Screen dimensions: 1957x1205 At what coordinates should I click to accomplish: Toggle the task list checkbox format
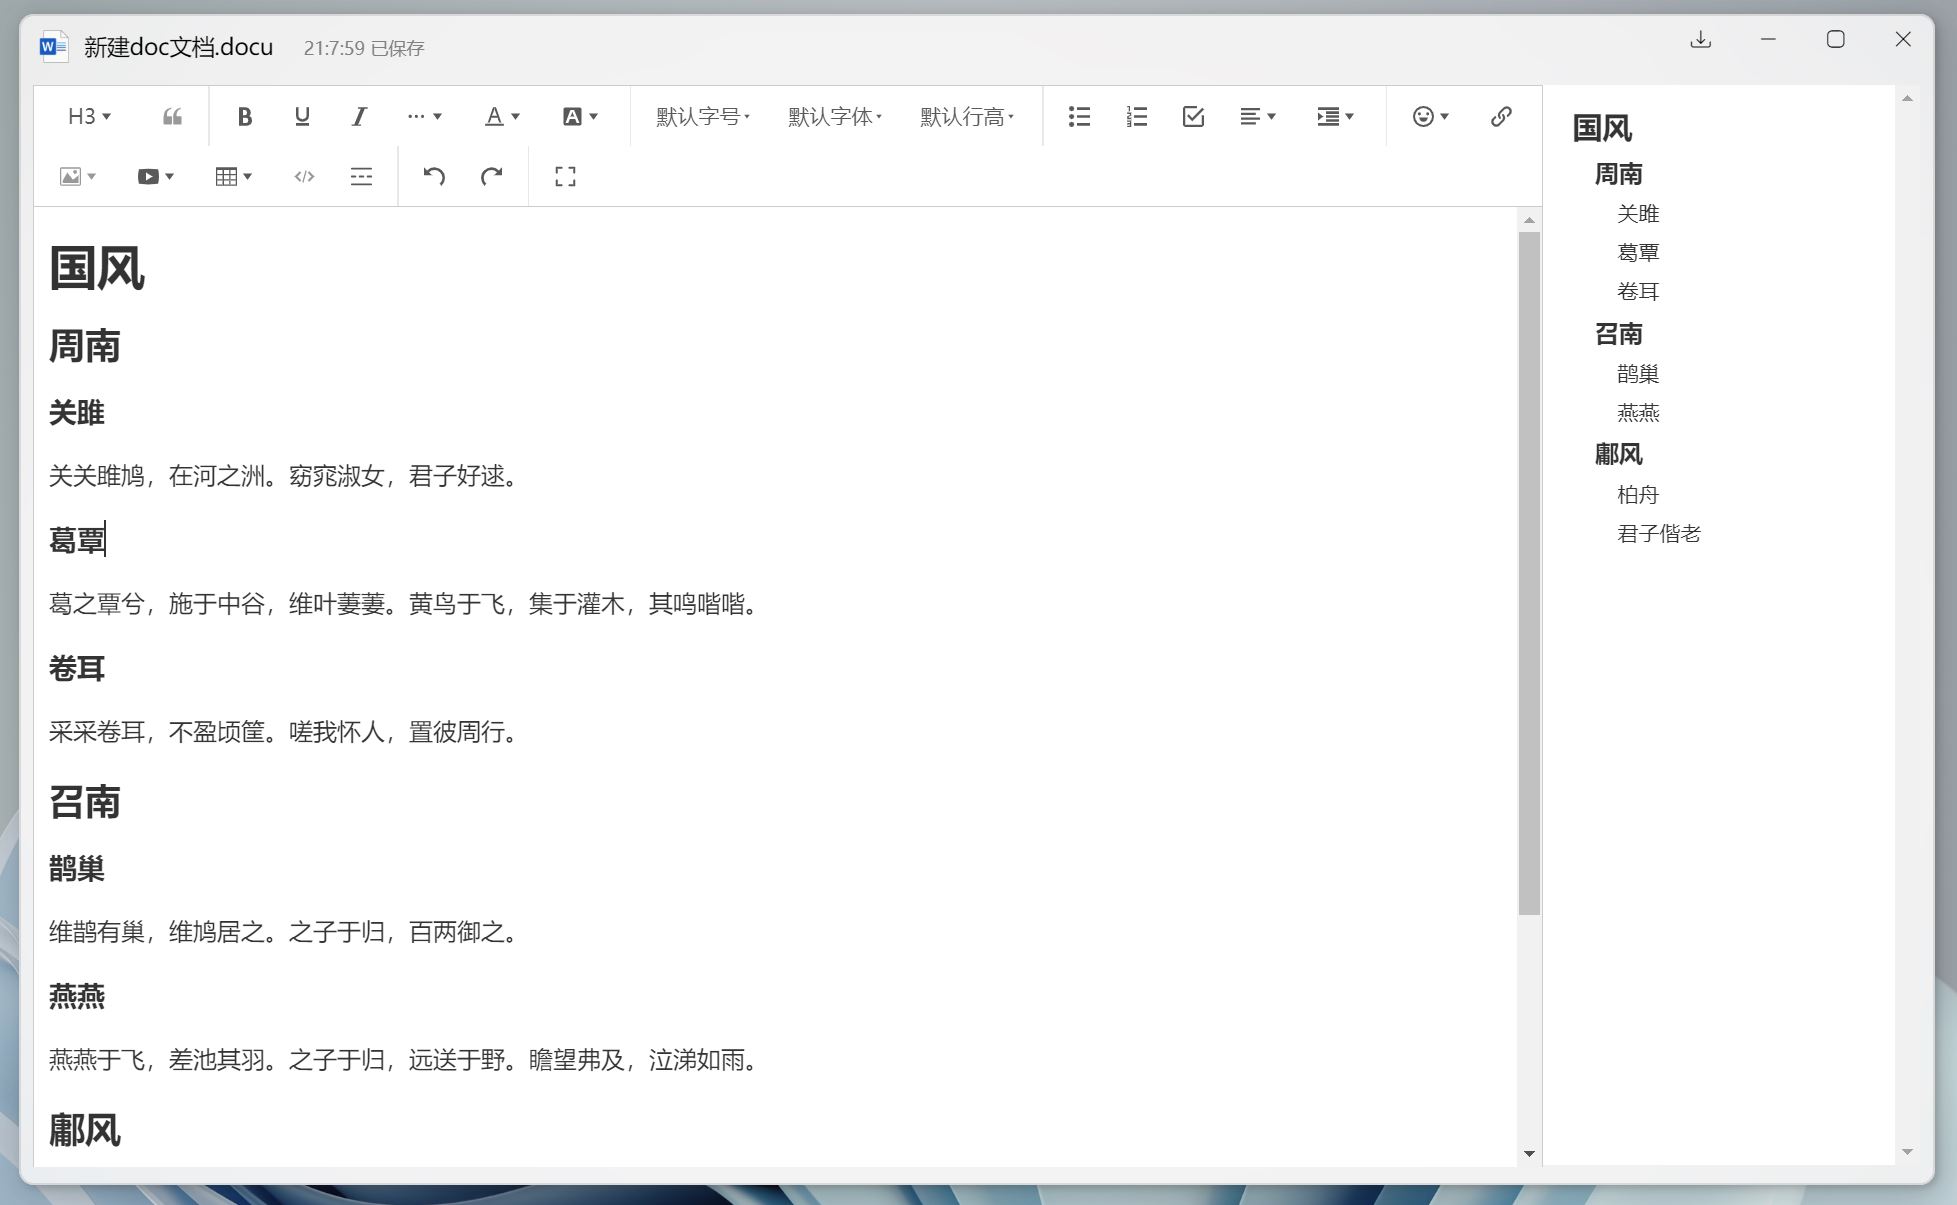pyautogui.click(x=1193, y=116)
